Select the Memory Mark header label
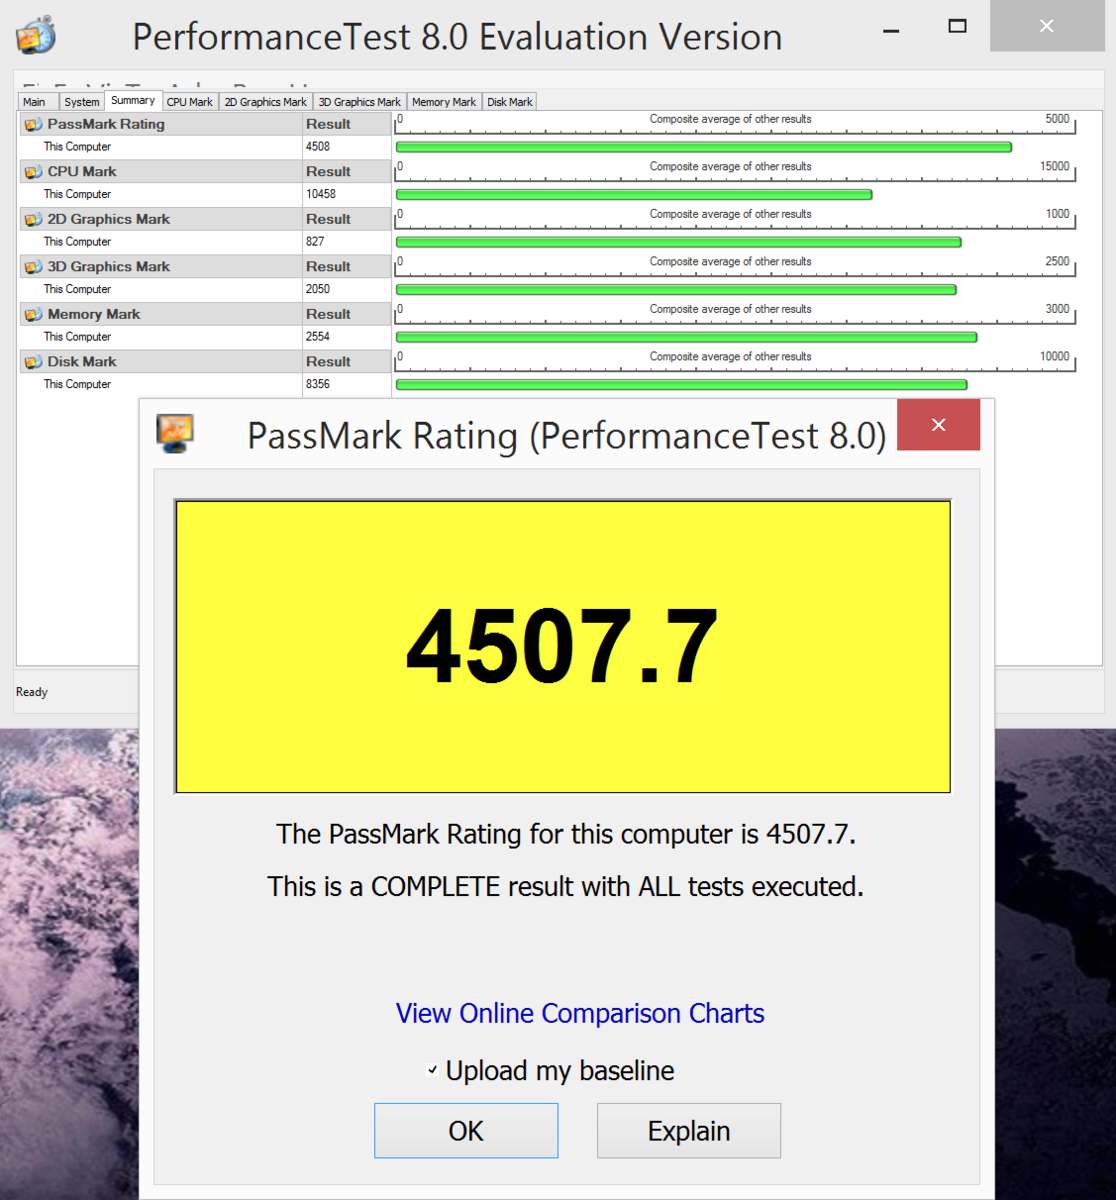Screen dimensions: 1116x1200 94,314
